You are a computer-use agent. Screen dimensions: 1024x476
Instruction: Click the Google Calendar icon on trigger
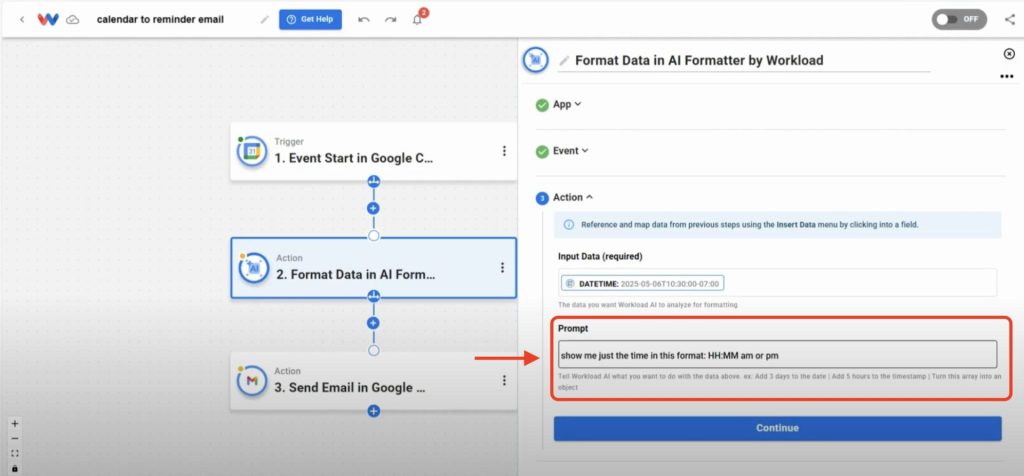pyautogui.click(x=252, y=151)
